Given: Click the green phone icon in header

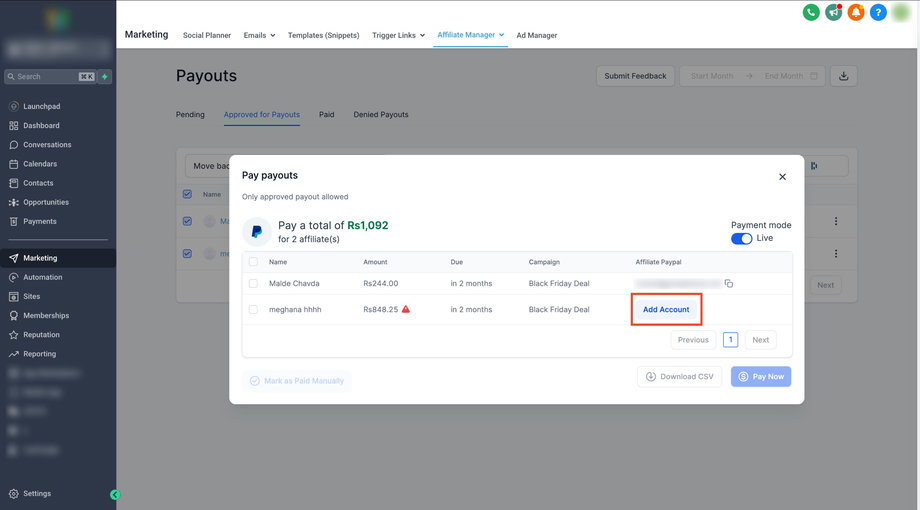Looking at the screenshot, I should [x=811, y=13].
